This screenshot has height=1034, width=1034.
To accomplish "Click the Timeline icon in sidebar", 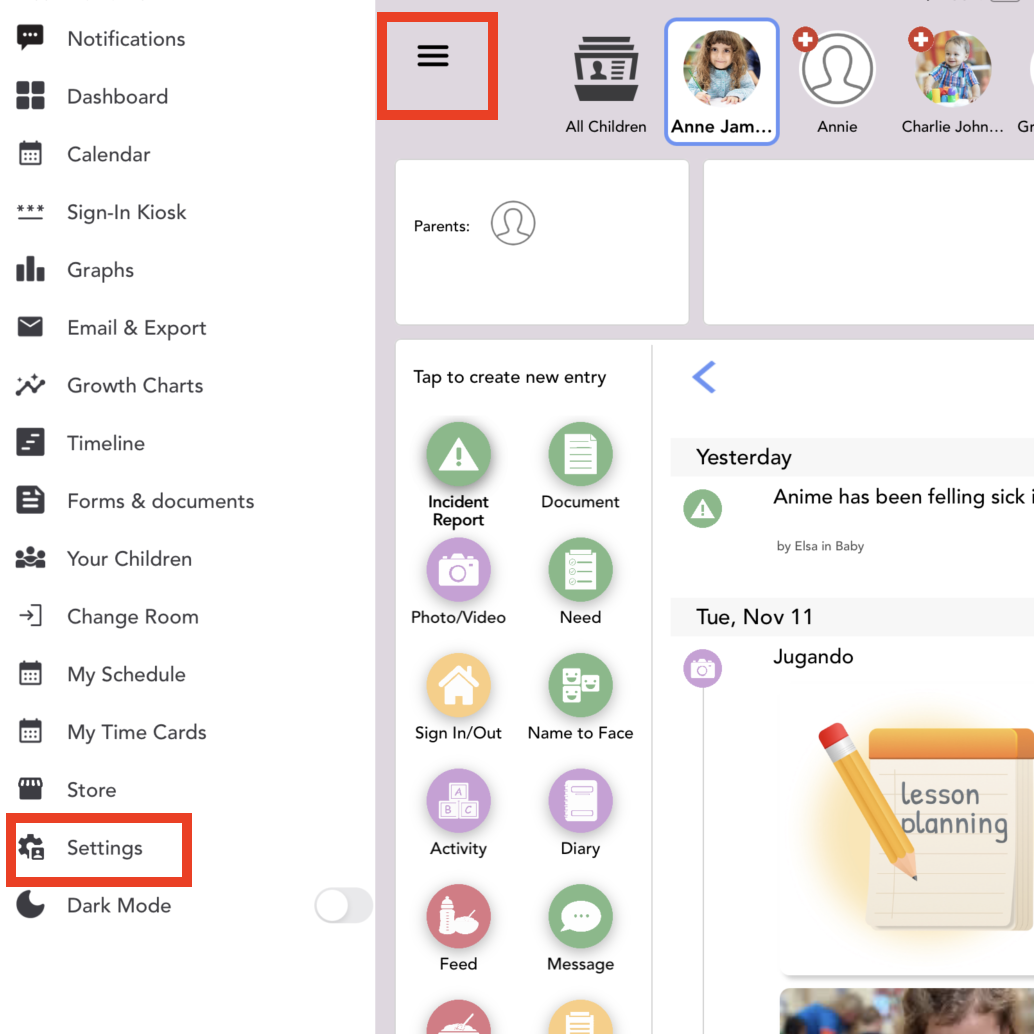I will tap(30, 442).
